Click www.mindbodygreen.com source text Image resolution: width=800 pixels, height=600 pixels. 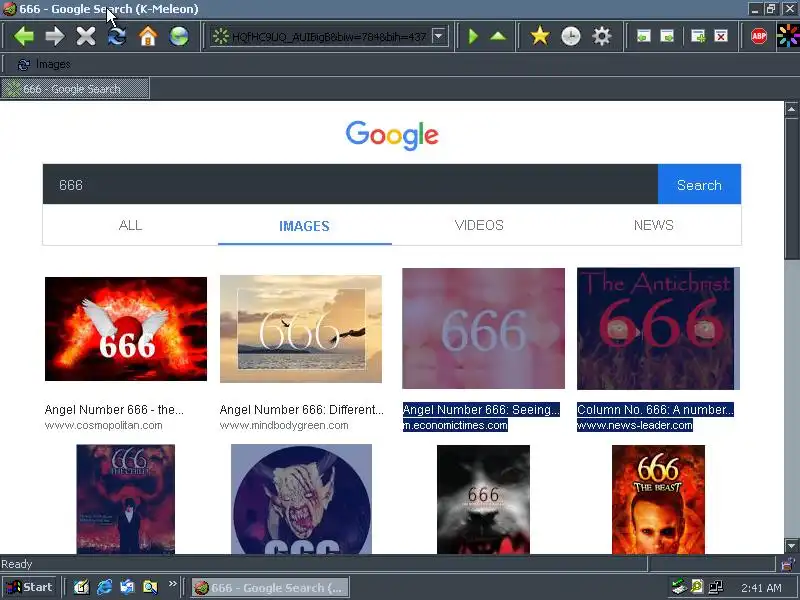[x=284, y=426]
